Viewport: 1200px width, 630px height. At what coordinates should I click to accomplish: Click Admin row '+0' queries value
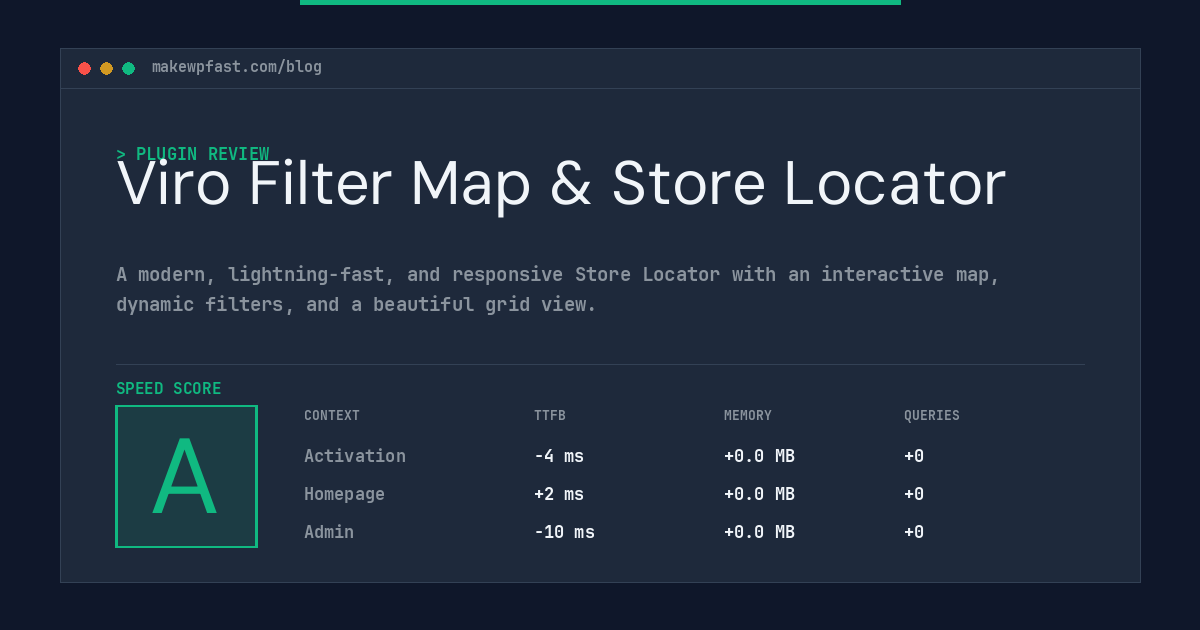click(x=914, y=532)
